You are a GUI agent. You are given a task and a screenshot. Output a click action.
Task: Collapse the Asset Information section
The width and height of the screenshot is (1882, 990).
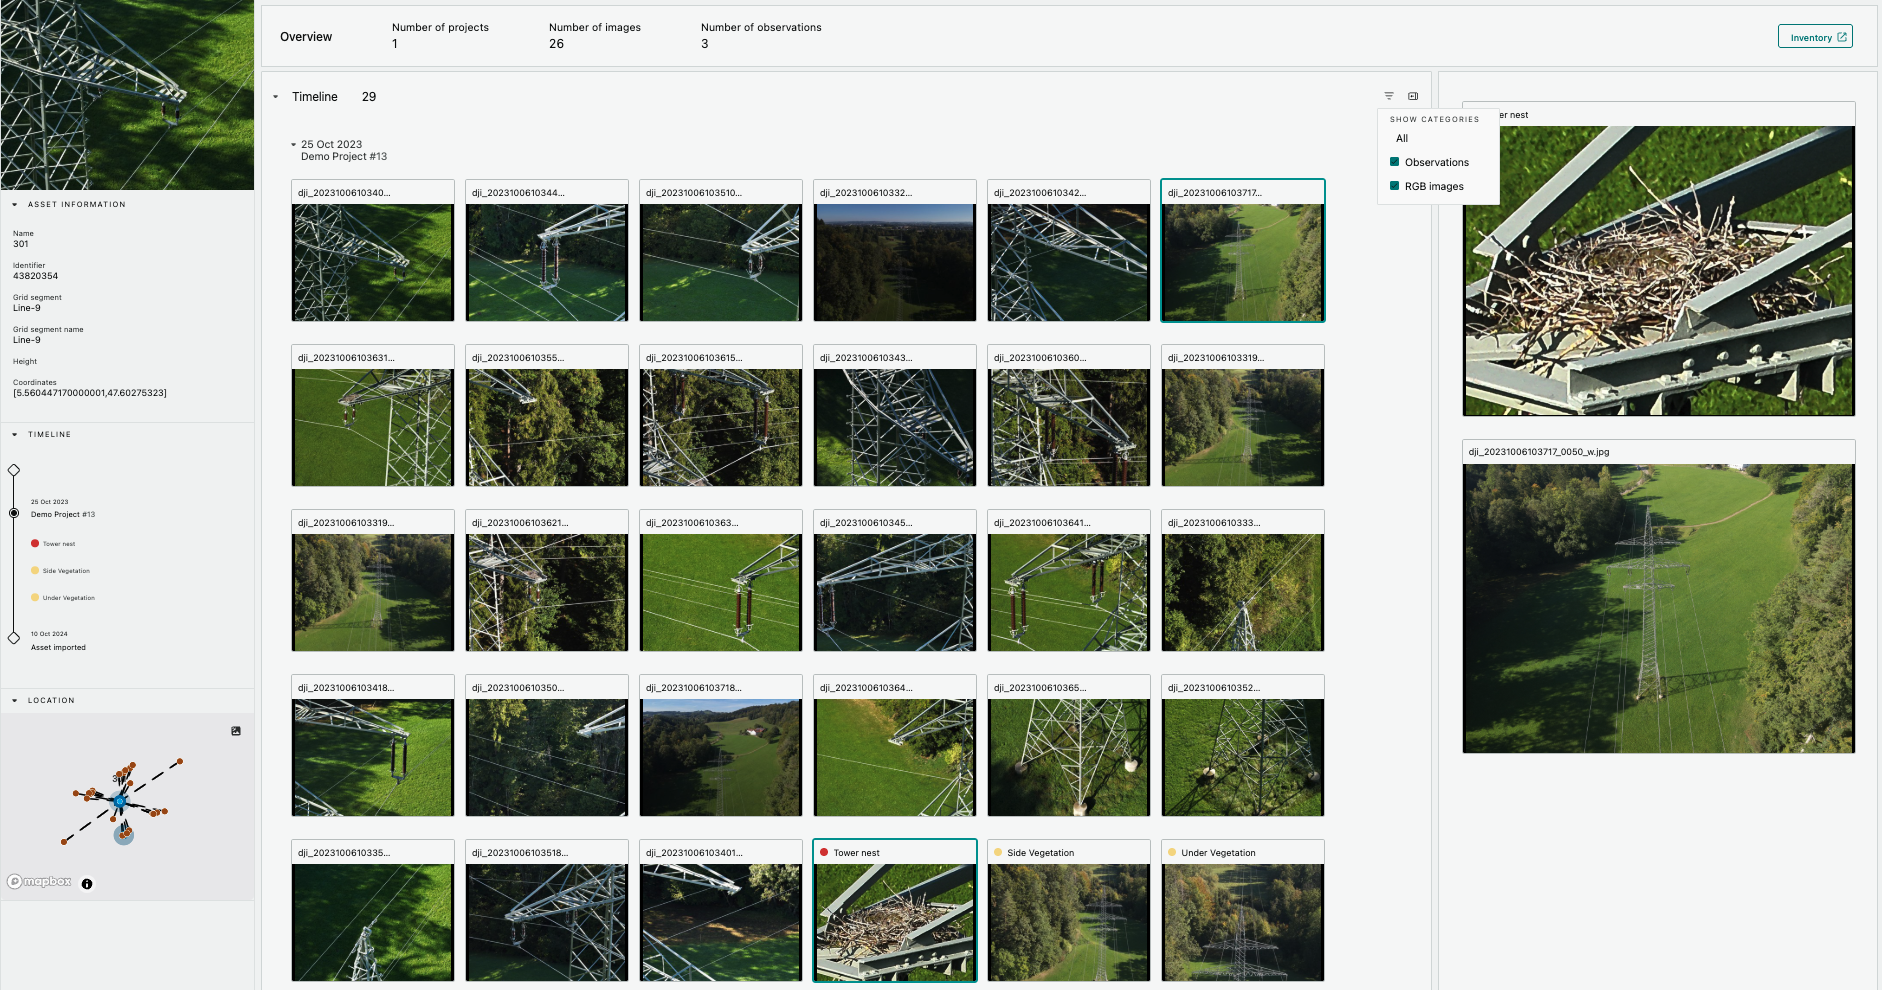[15, 204]
